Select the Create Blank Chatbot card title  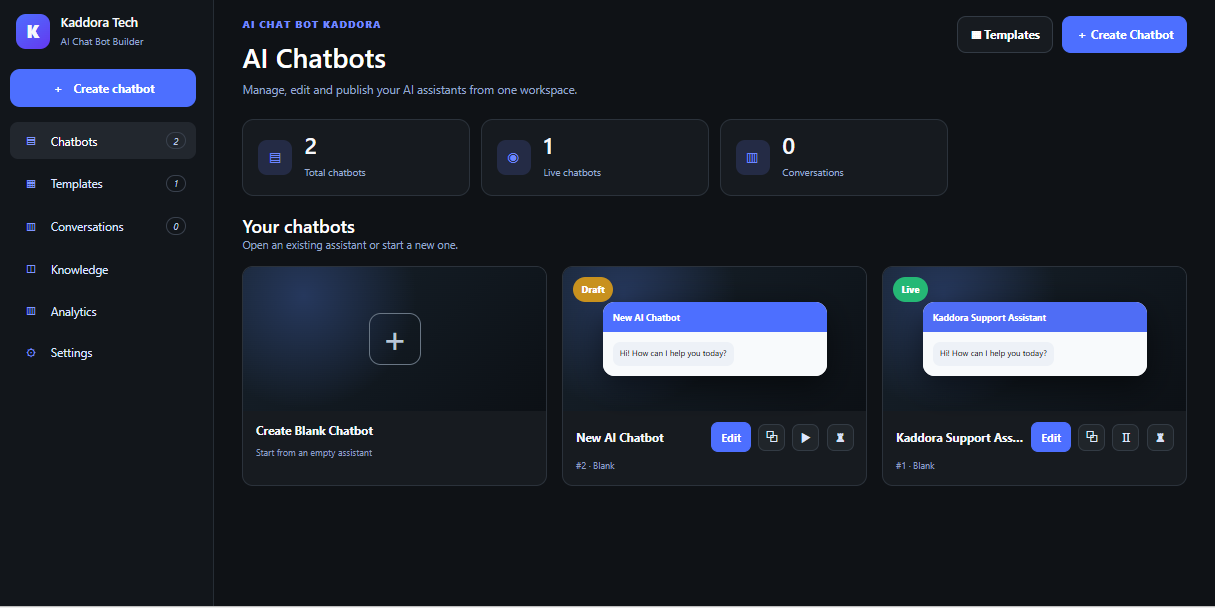pyautogui.click(x=314, y=431)
